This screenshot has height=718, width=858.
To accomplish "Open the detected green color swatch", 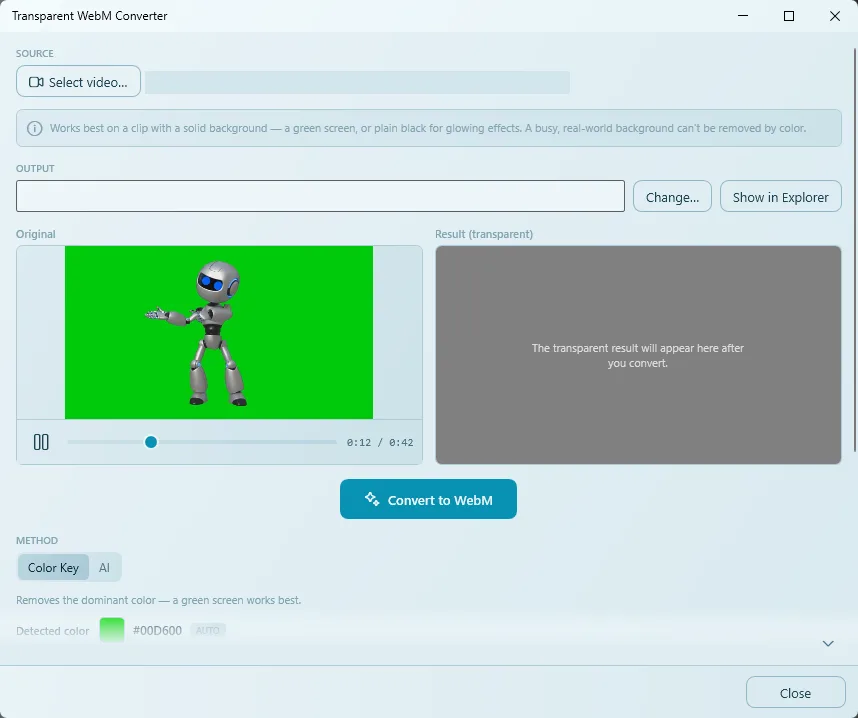I will pyautogui.click(x=112, y=630).
